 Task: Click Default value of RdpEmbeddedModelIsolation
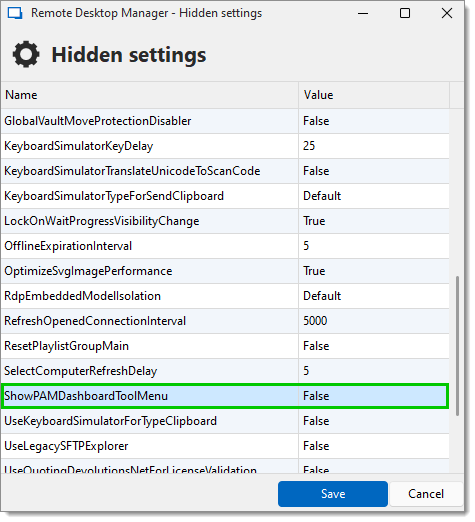[x=323, y=297]
